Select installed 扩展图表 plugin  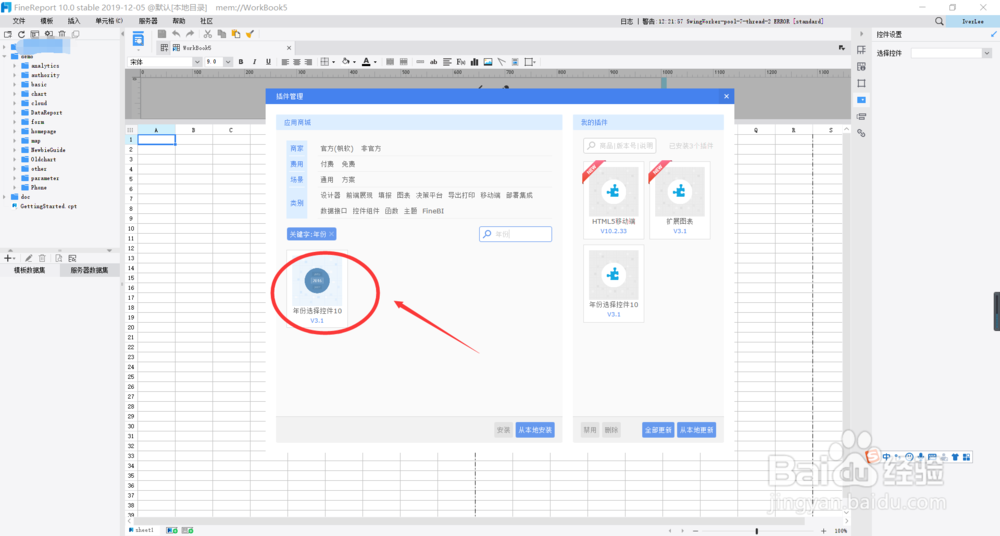[x=680, y=199]
